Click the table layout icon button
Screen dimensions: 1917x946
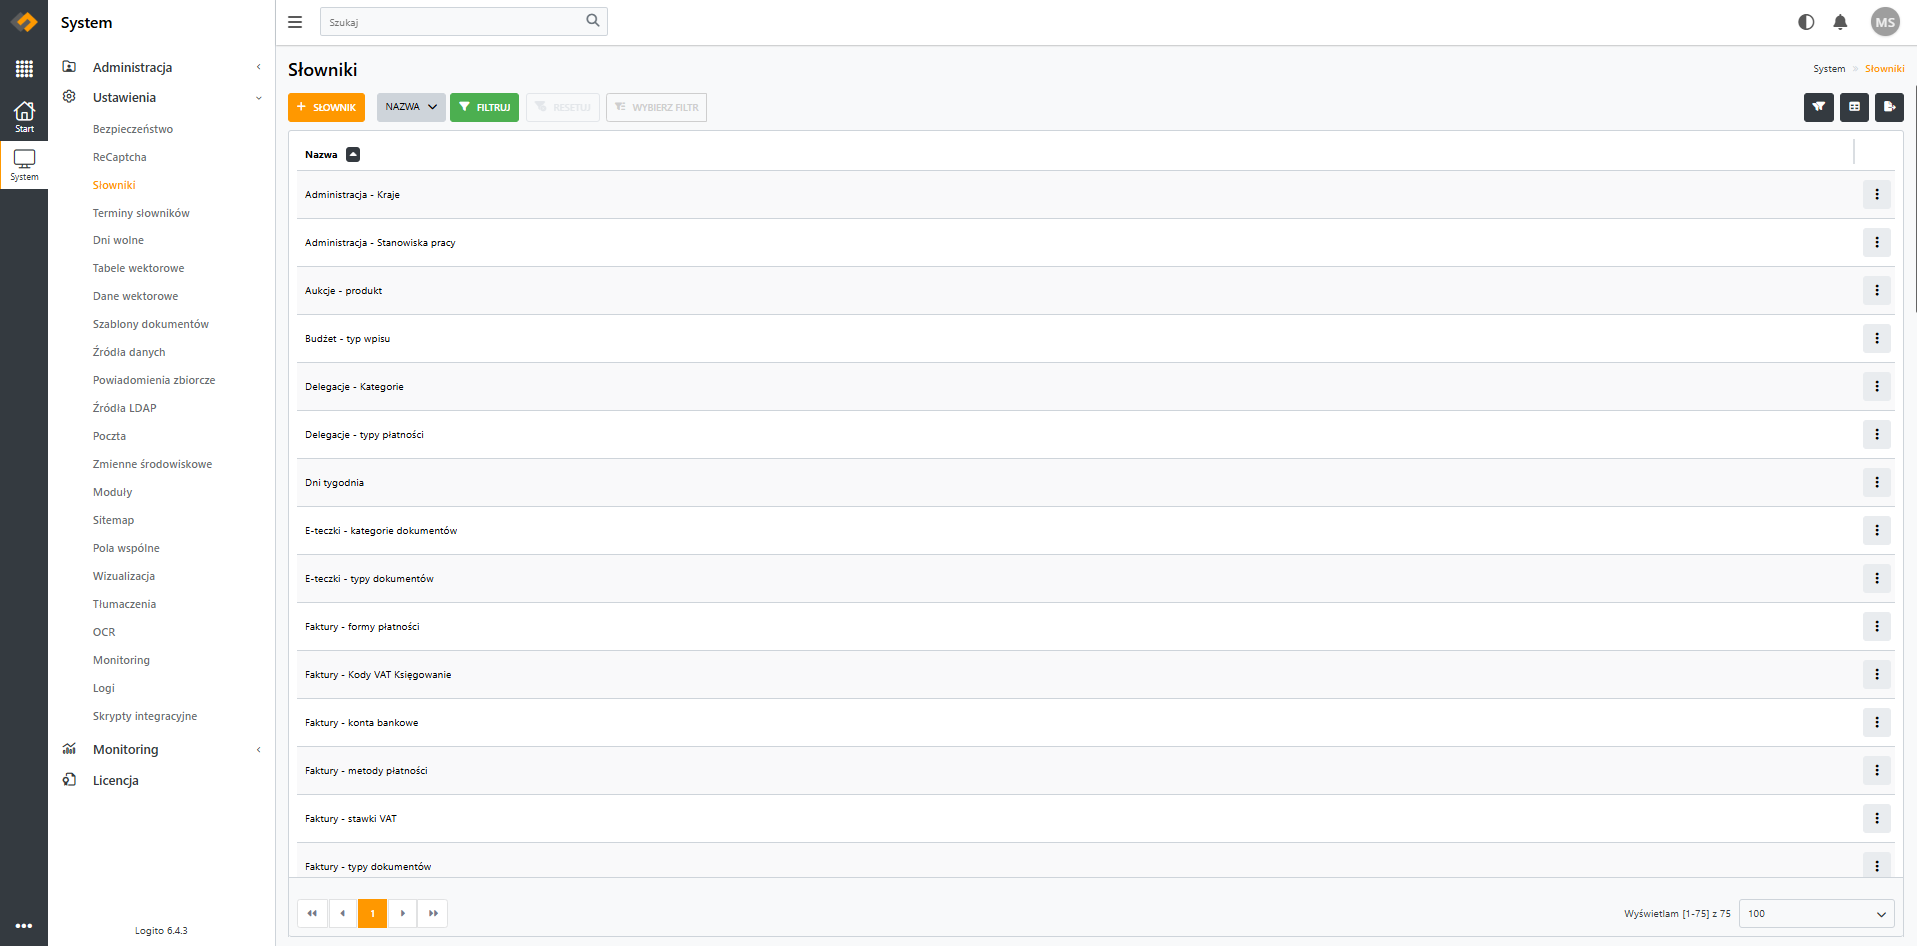coord(1854,107)
